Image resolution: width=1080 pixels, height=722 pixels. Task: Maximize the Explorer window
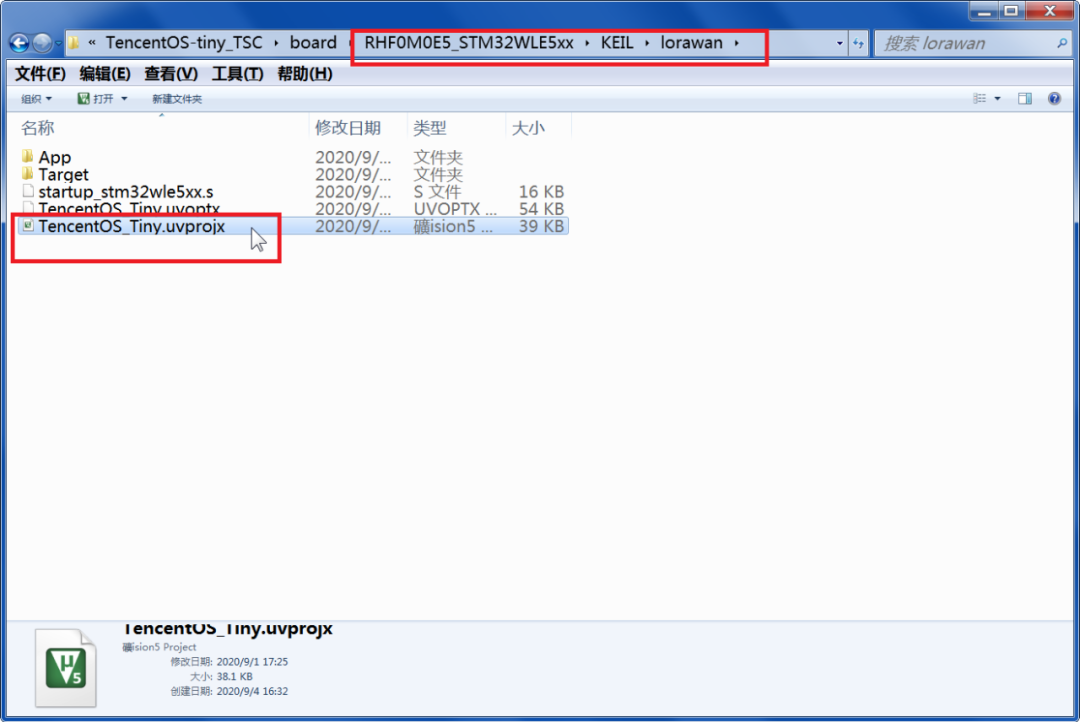coord(1010,10)
